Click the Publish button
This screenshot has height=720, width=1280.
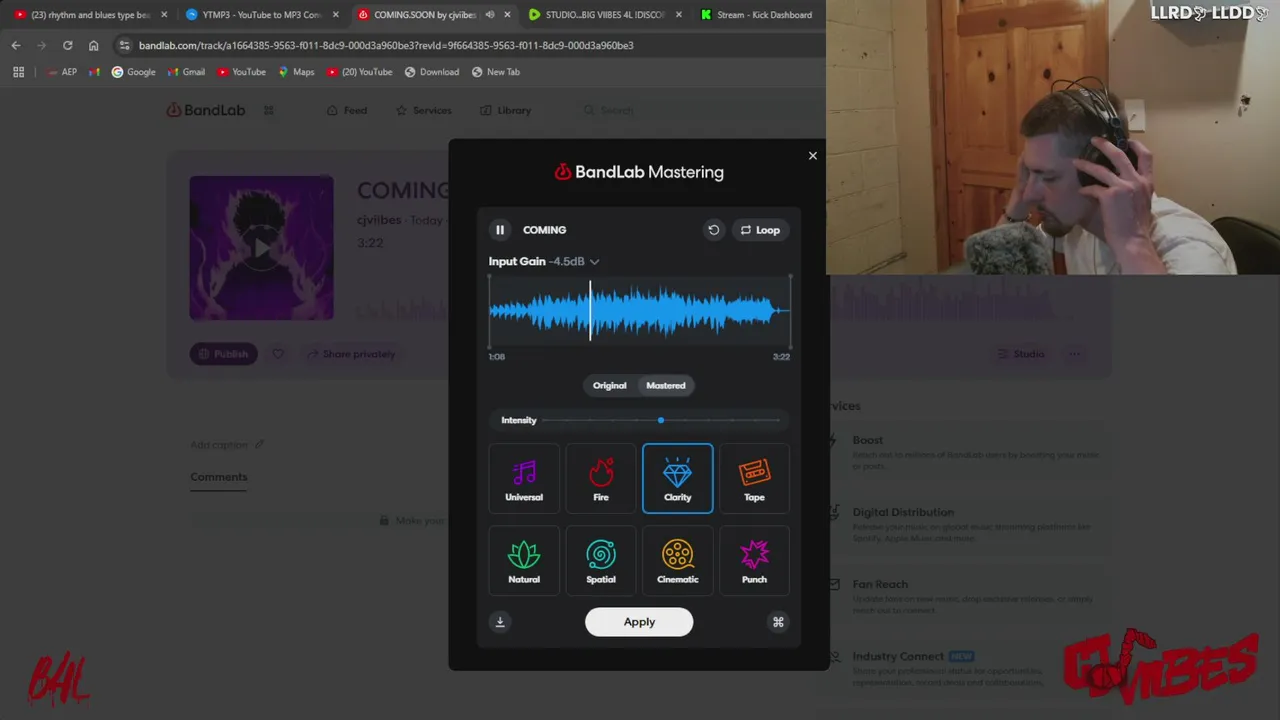(224, 354)
